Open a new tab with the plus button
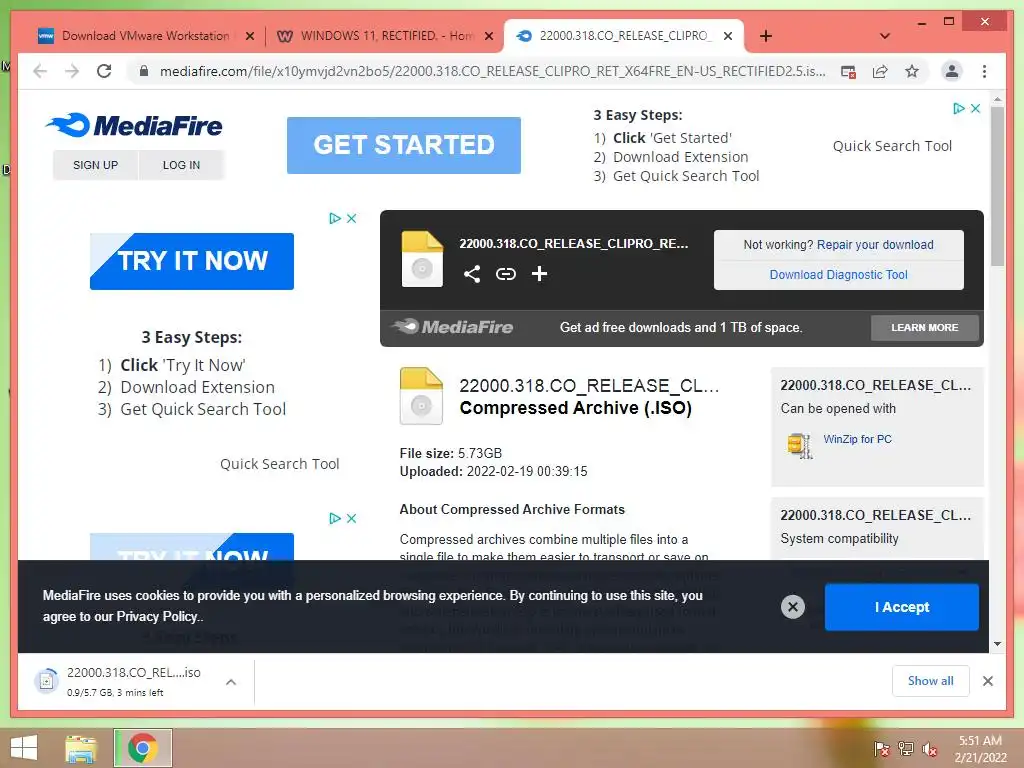Screen dimensions: 1024x768 766,36
